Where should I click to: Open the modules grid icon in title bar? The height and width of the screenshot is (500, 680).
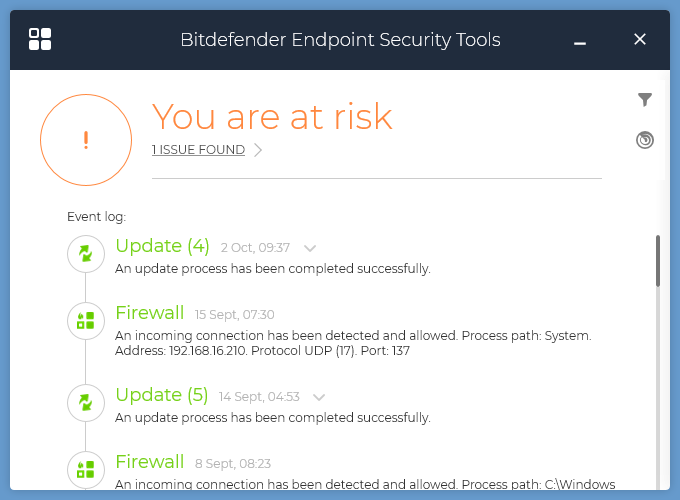pyautogui.click(x=40, y=39)
